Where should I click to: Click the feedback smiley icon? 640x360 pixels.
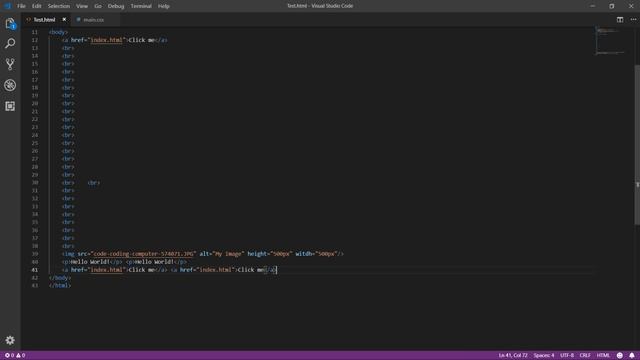pyautogui.click(x=620, y=356)
